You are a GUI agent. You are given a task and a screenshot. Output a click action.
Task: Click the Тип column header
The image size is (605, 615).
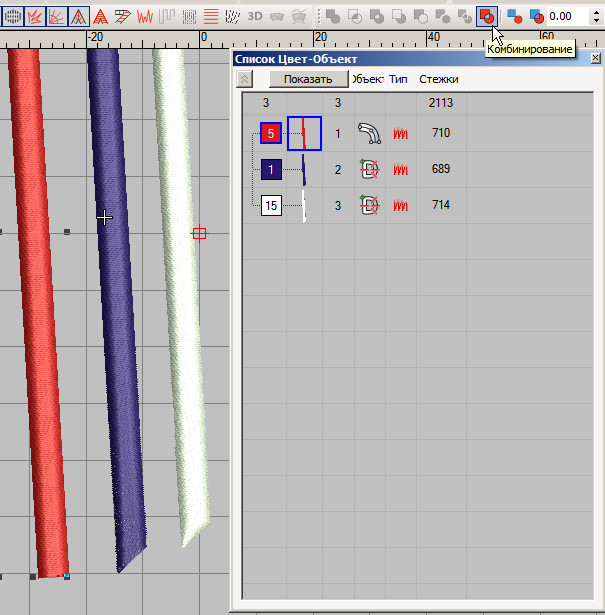(x=398, y=78)
